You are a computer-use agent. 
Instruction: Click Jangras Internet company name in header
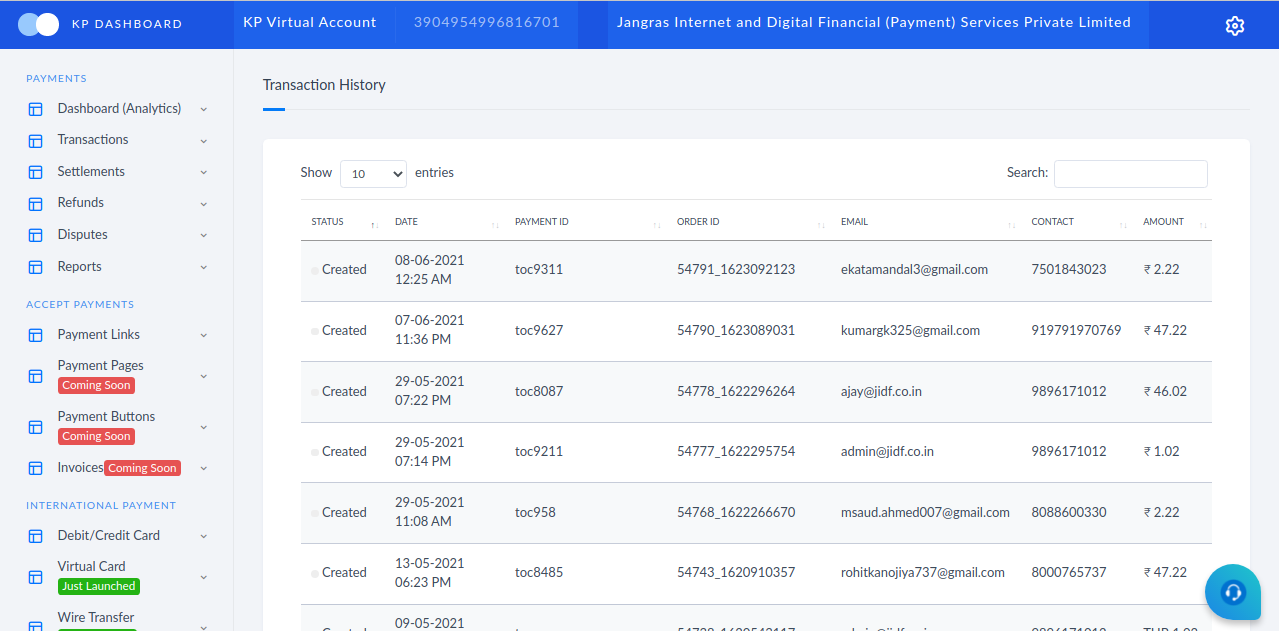(x=874, y=22)
